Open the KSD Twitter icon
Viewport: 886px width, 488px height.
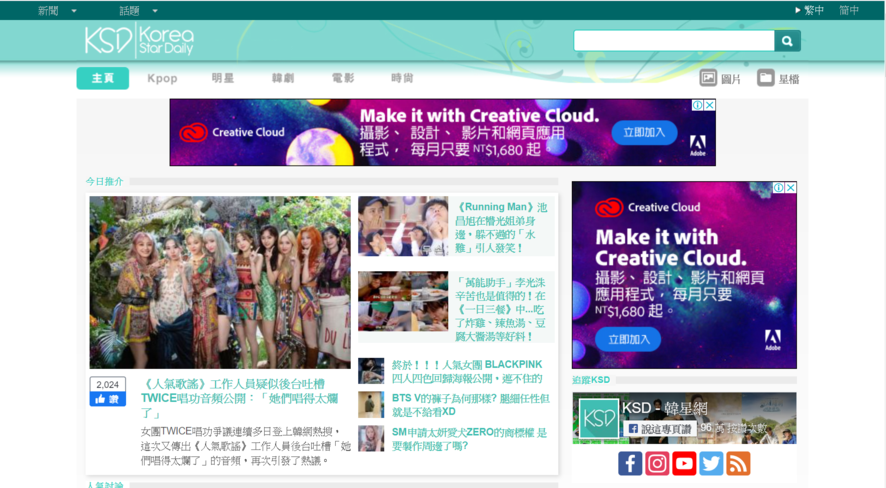point(711,464)
